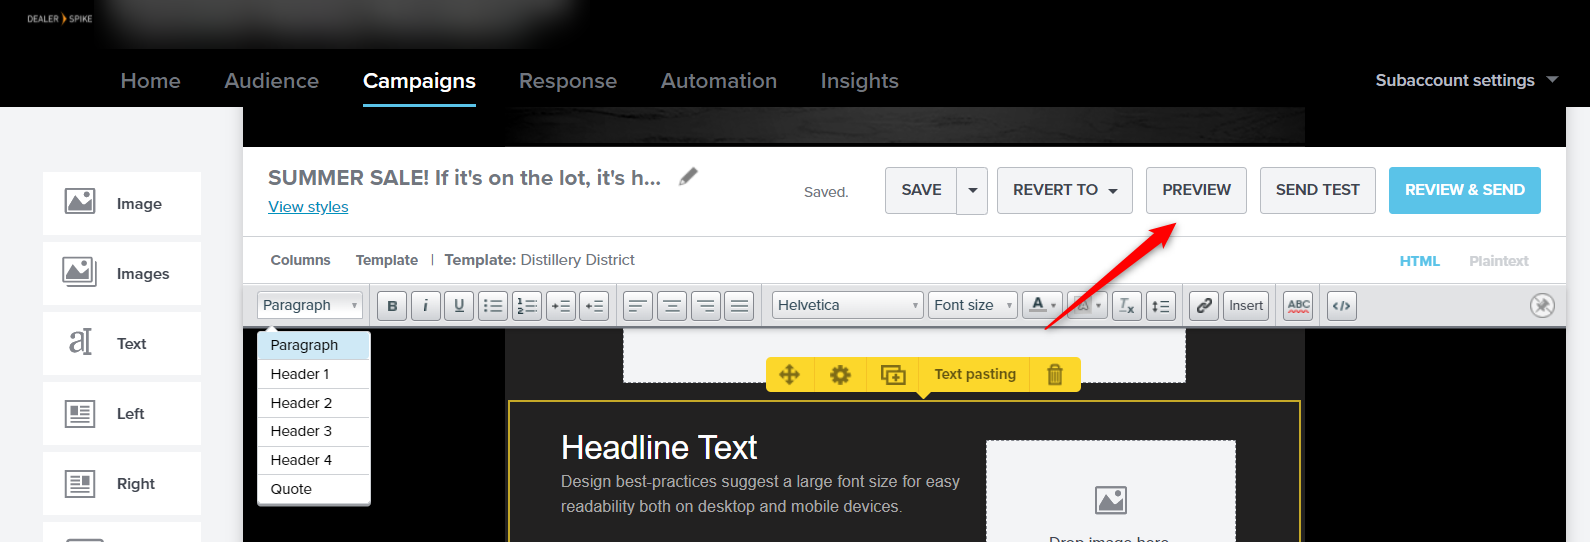This screenshot has width=1590, height=542.
Task: Open the Font size dropdown
Action: pos(972,306)
